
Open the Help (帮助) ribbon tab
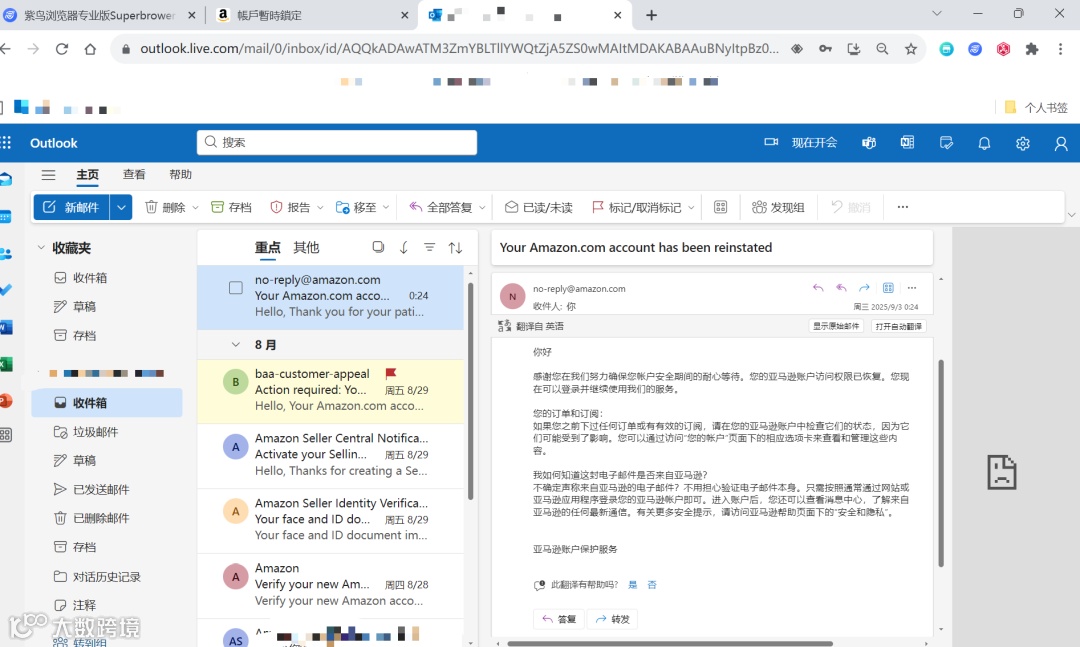tap(180, 175)
